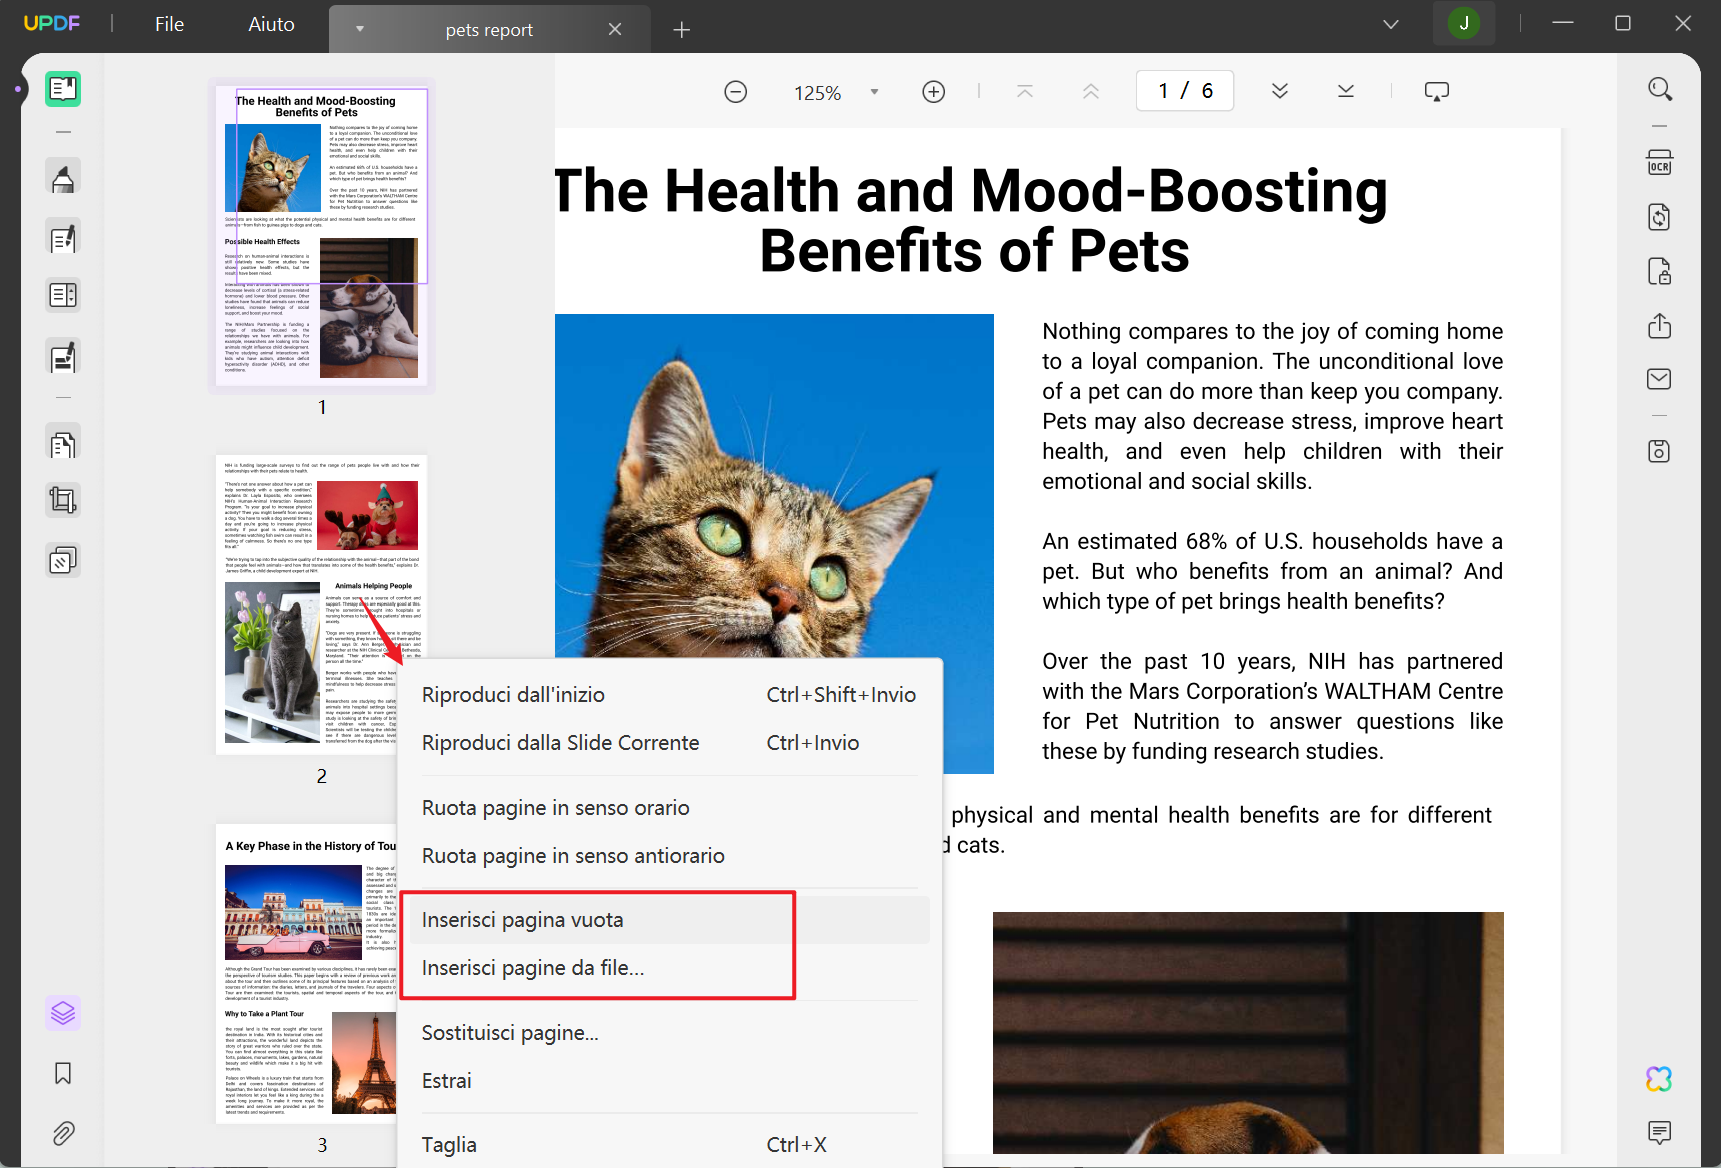The image size is (1721, 1168).
Task: Toggle the comment panel icon
Action: [x=1659, y=1132]
